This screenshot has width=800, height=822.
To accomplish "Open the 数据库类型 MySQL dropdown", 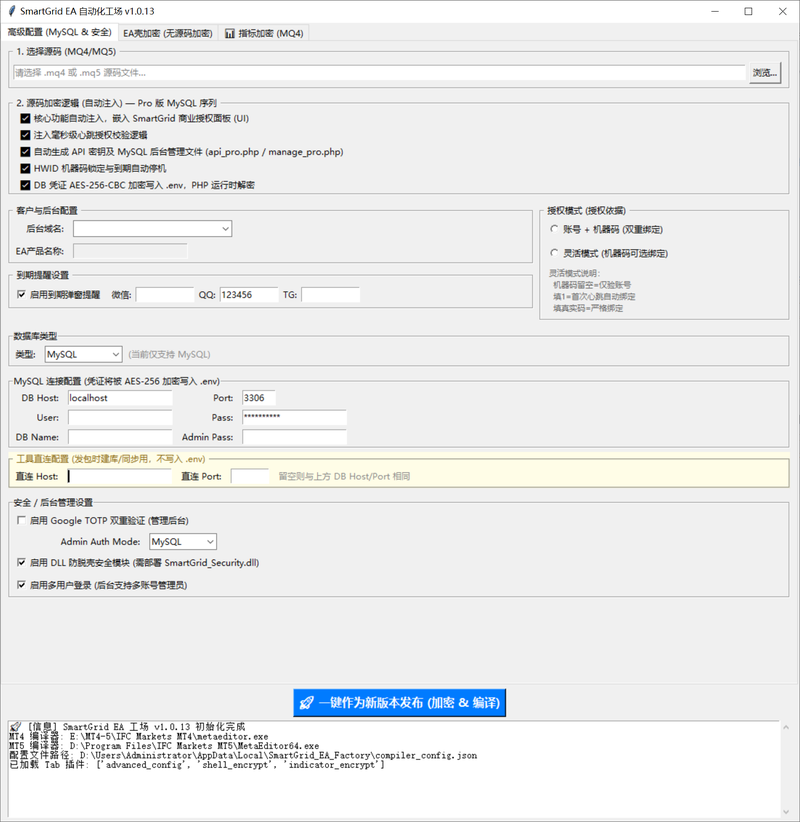I will coord(83,354).
